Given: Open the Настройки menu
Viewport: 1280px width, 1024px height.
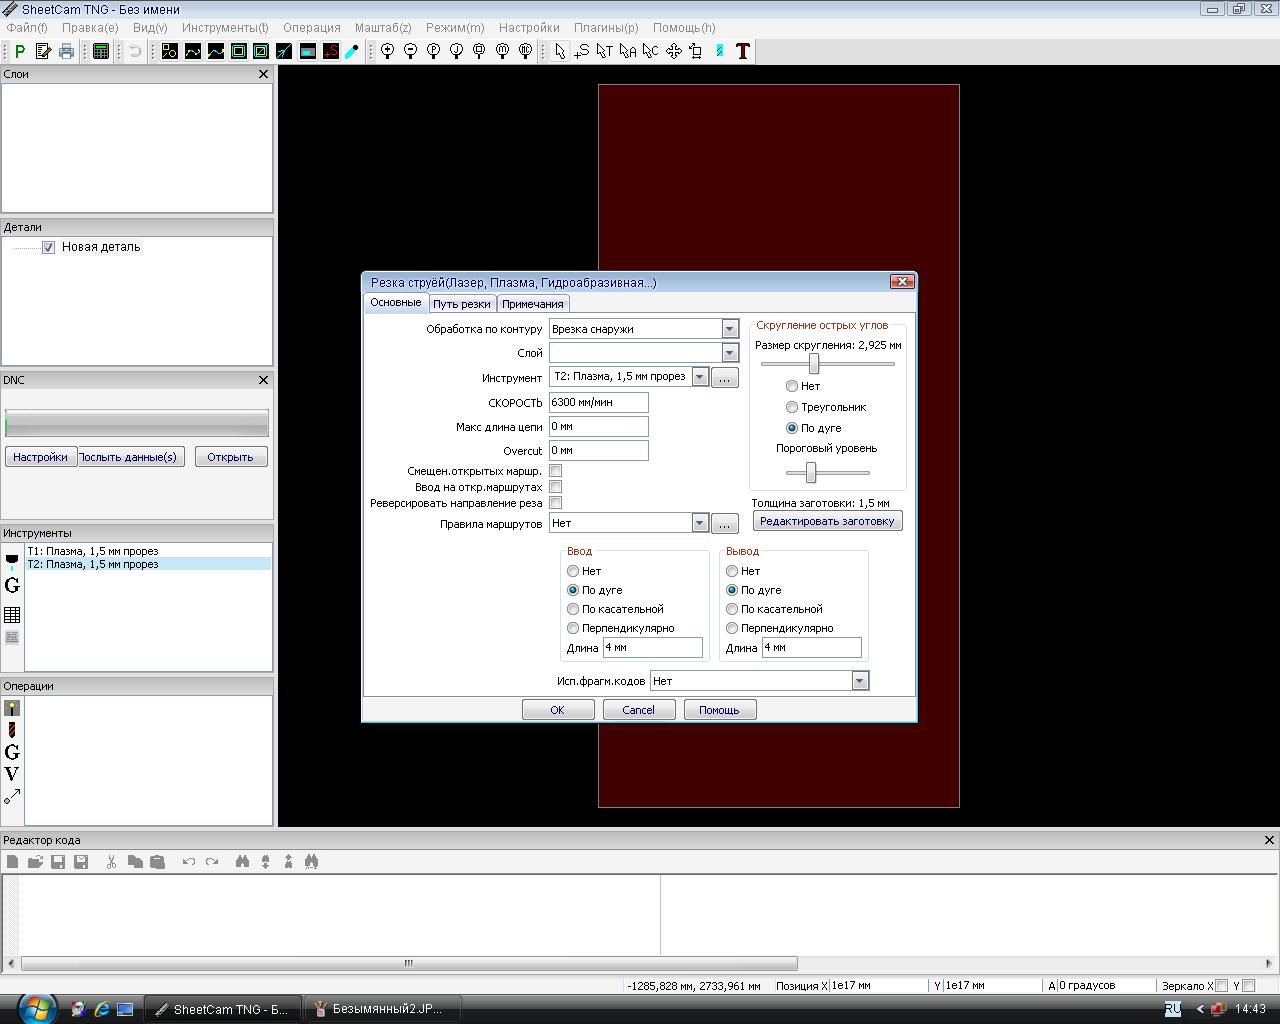Looking at the screenshot, I should pos(529,28).
